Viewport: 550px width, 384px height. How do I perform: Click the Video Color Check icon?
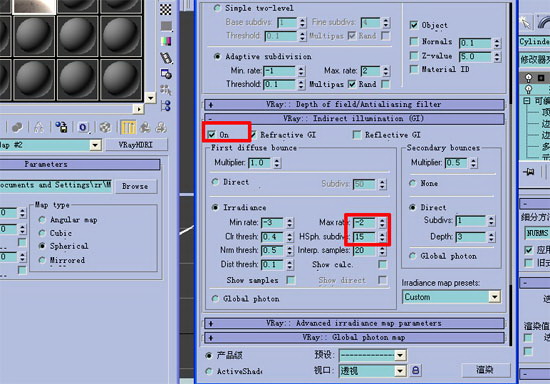[166, 41]
